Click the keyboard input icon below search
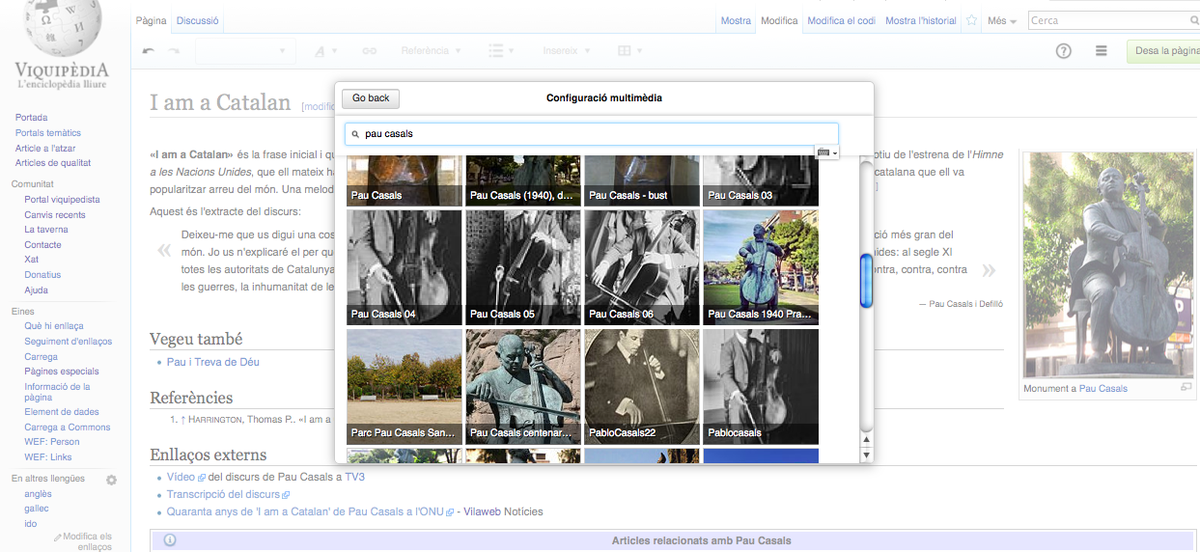Viewport: 1200px width, 552px height. [x=827, y=152]
